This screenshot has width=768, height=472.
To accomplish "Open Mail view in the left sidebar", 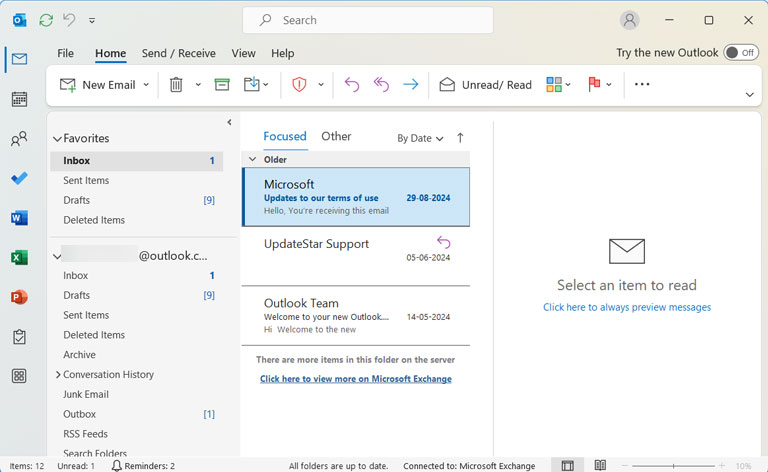I will click(19, 59).
